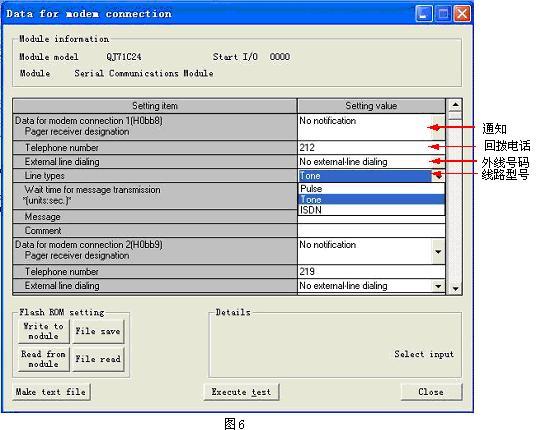Image resolution: width=540 pixels, height=430 pixels.
Task: Edit the telephone number field containing 219
Action: 371,272
